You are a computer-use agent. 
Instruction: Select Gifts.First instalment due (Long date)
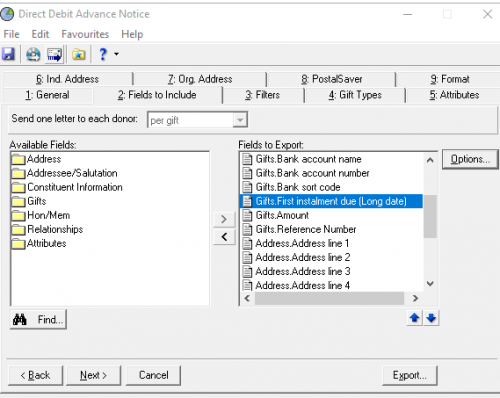click(331, 201)
